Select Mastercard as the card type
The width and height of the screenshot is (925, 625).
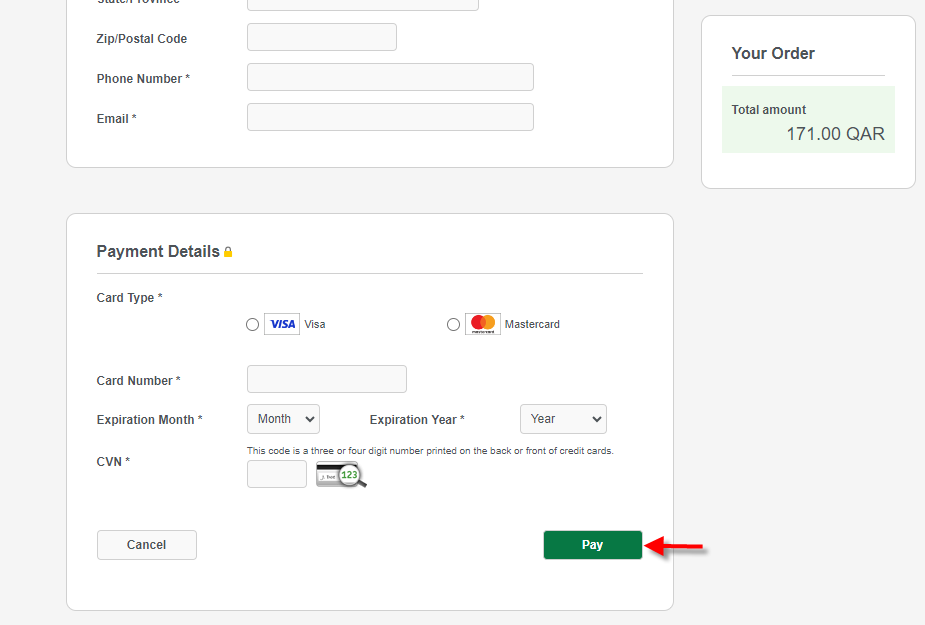453,323
